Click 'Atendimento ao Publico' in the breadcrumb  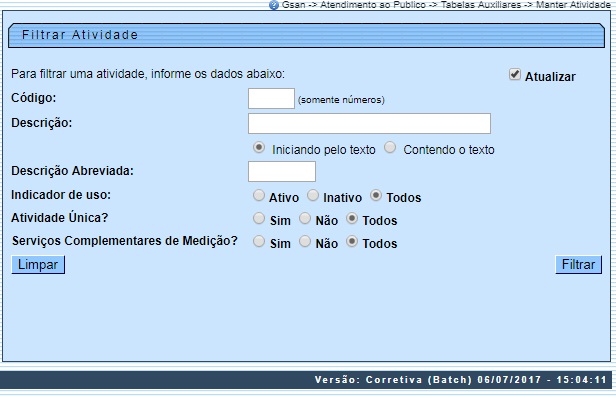pos(373,5)
